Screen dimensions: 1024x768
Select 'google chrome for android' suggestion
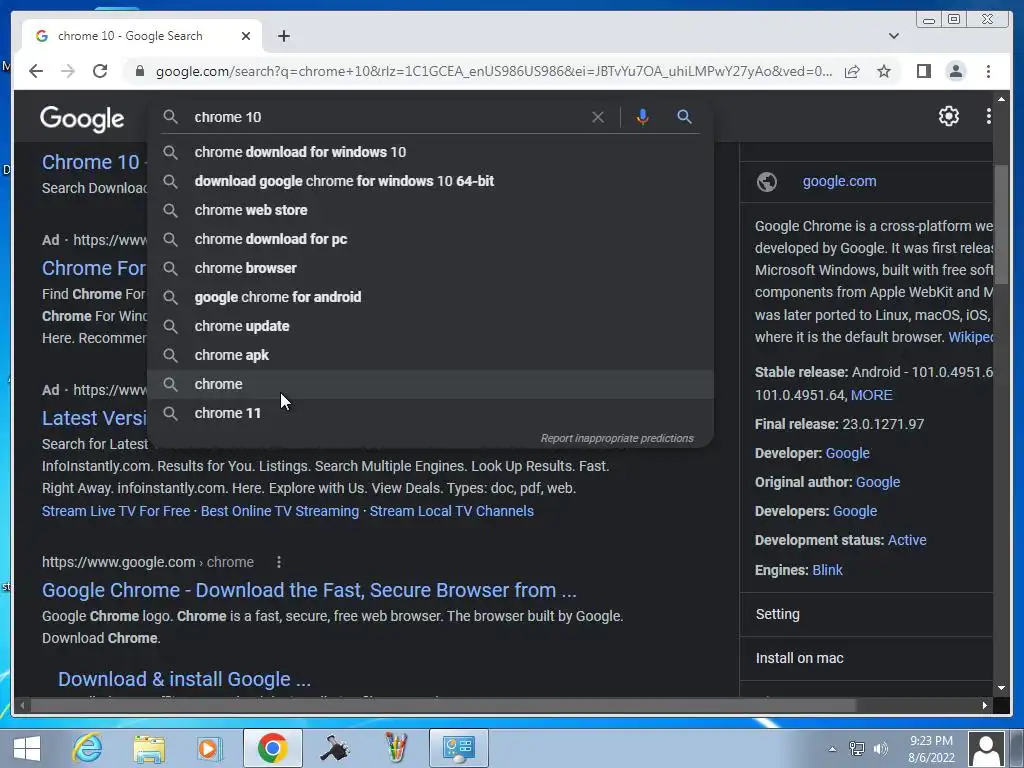(431, 297)
